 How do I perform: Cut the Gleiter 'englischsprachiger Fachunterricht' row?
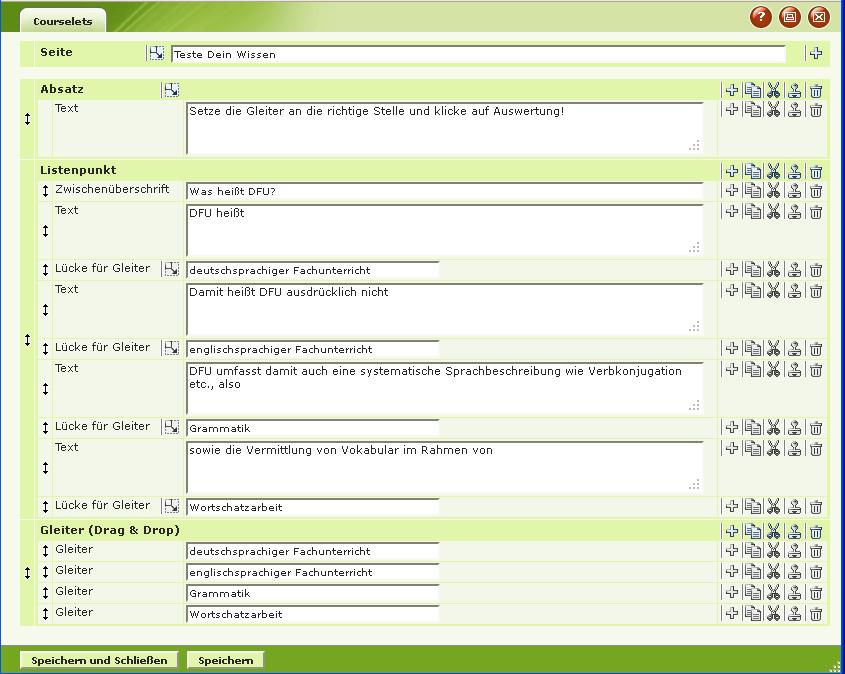(773, 572)
